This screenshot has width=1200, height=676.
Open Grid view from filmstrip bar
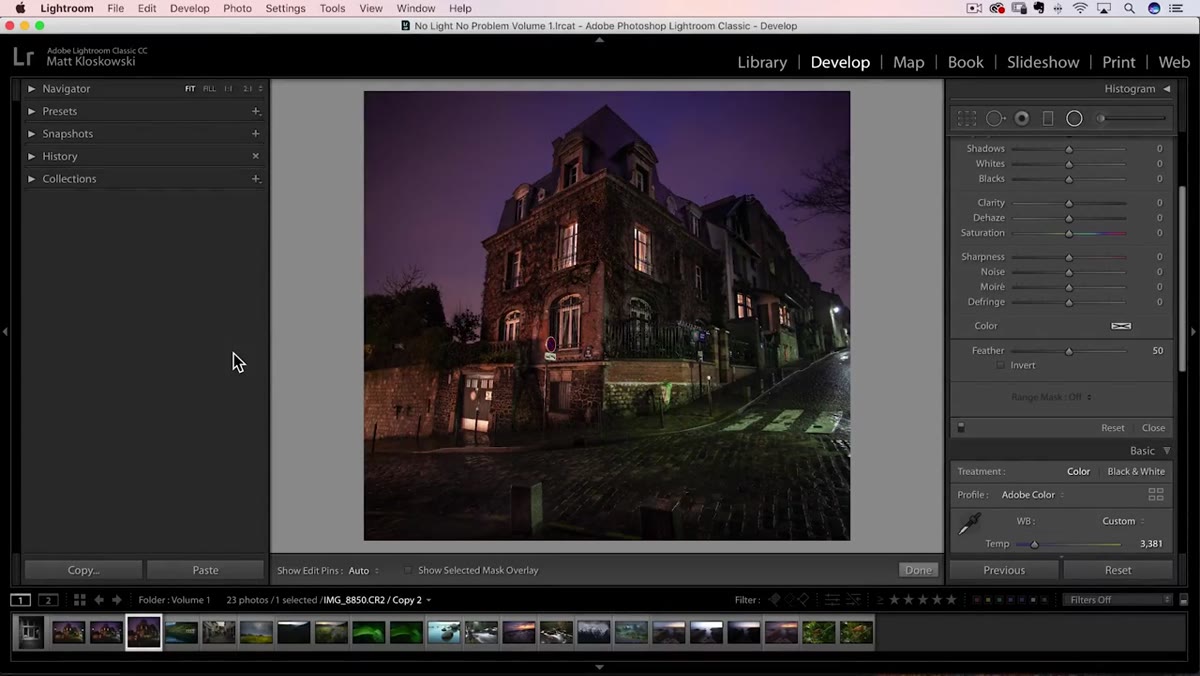[x=79, y=600]
